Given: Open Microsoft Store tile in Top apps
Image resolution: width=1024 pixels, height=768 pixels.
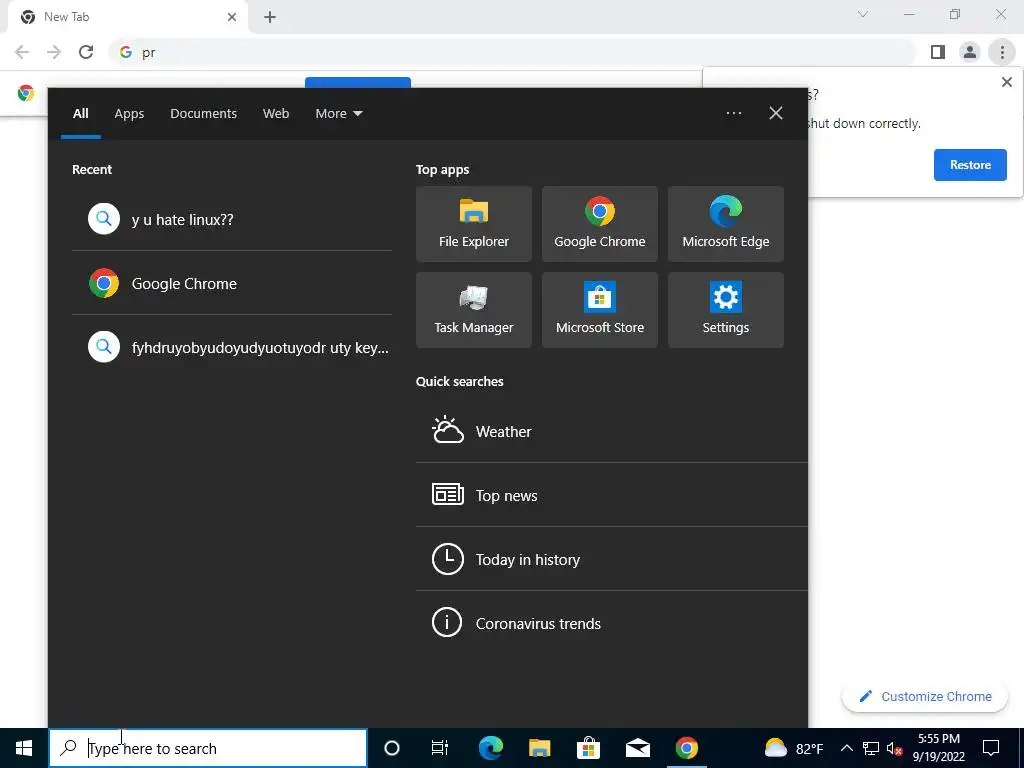Looking at the screenshot, I should pyautogui.click(x=600, y=310).
